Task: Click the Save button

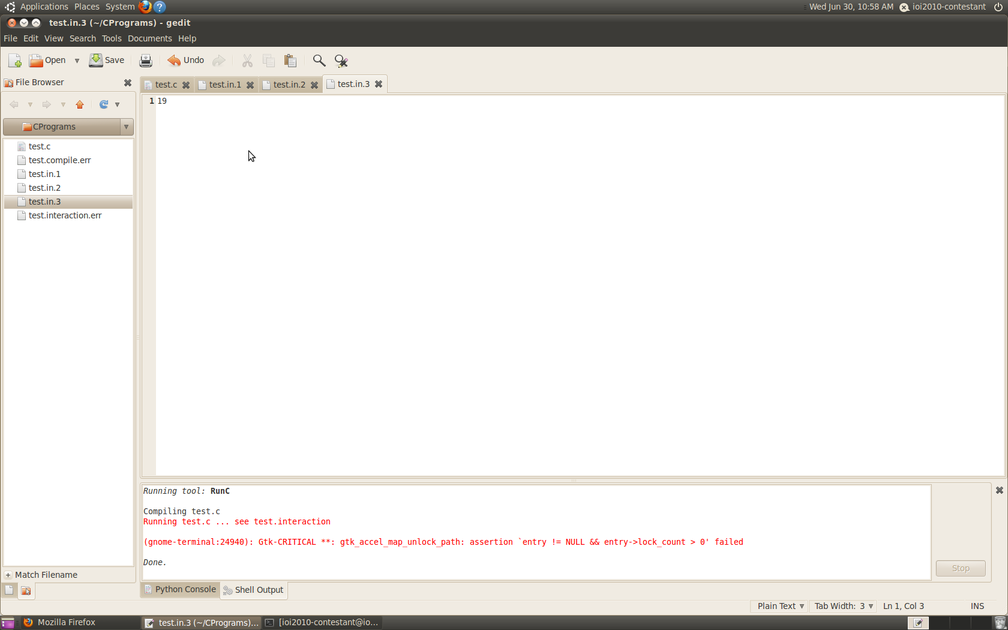Action: pyautogui.click(x=107, y=61)
